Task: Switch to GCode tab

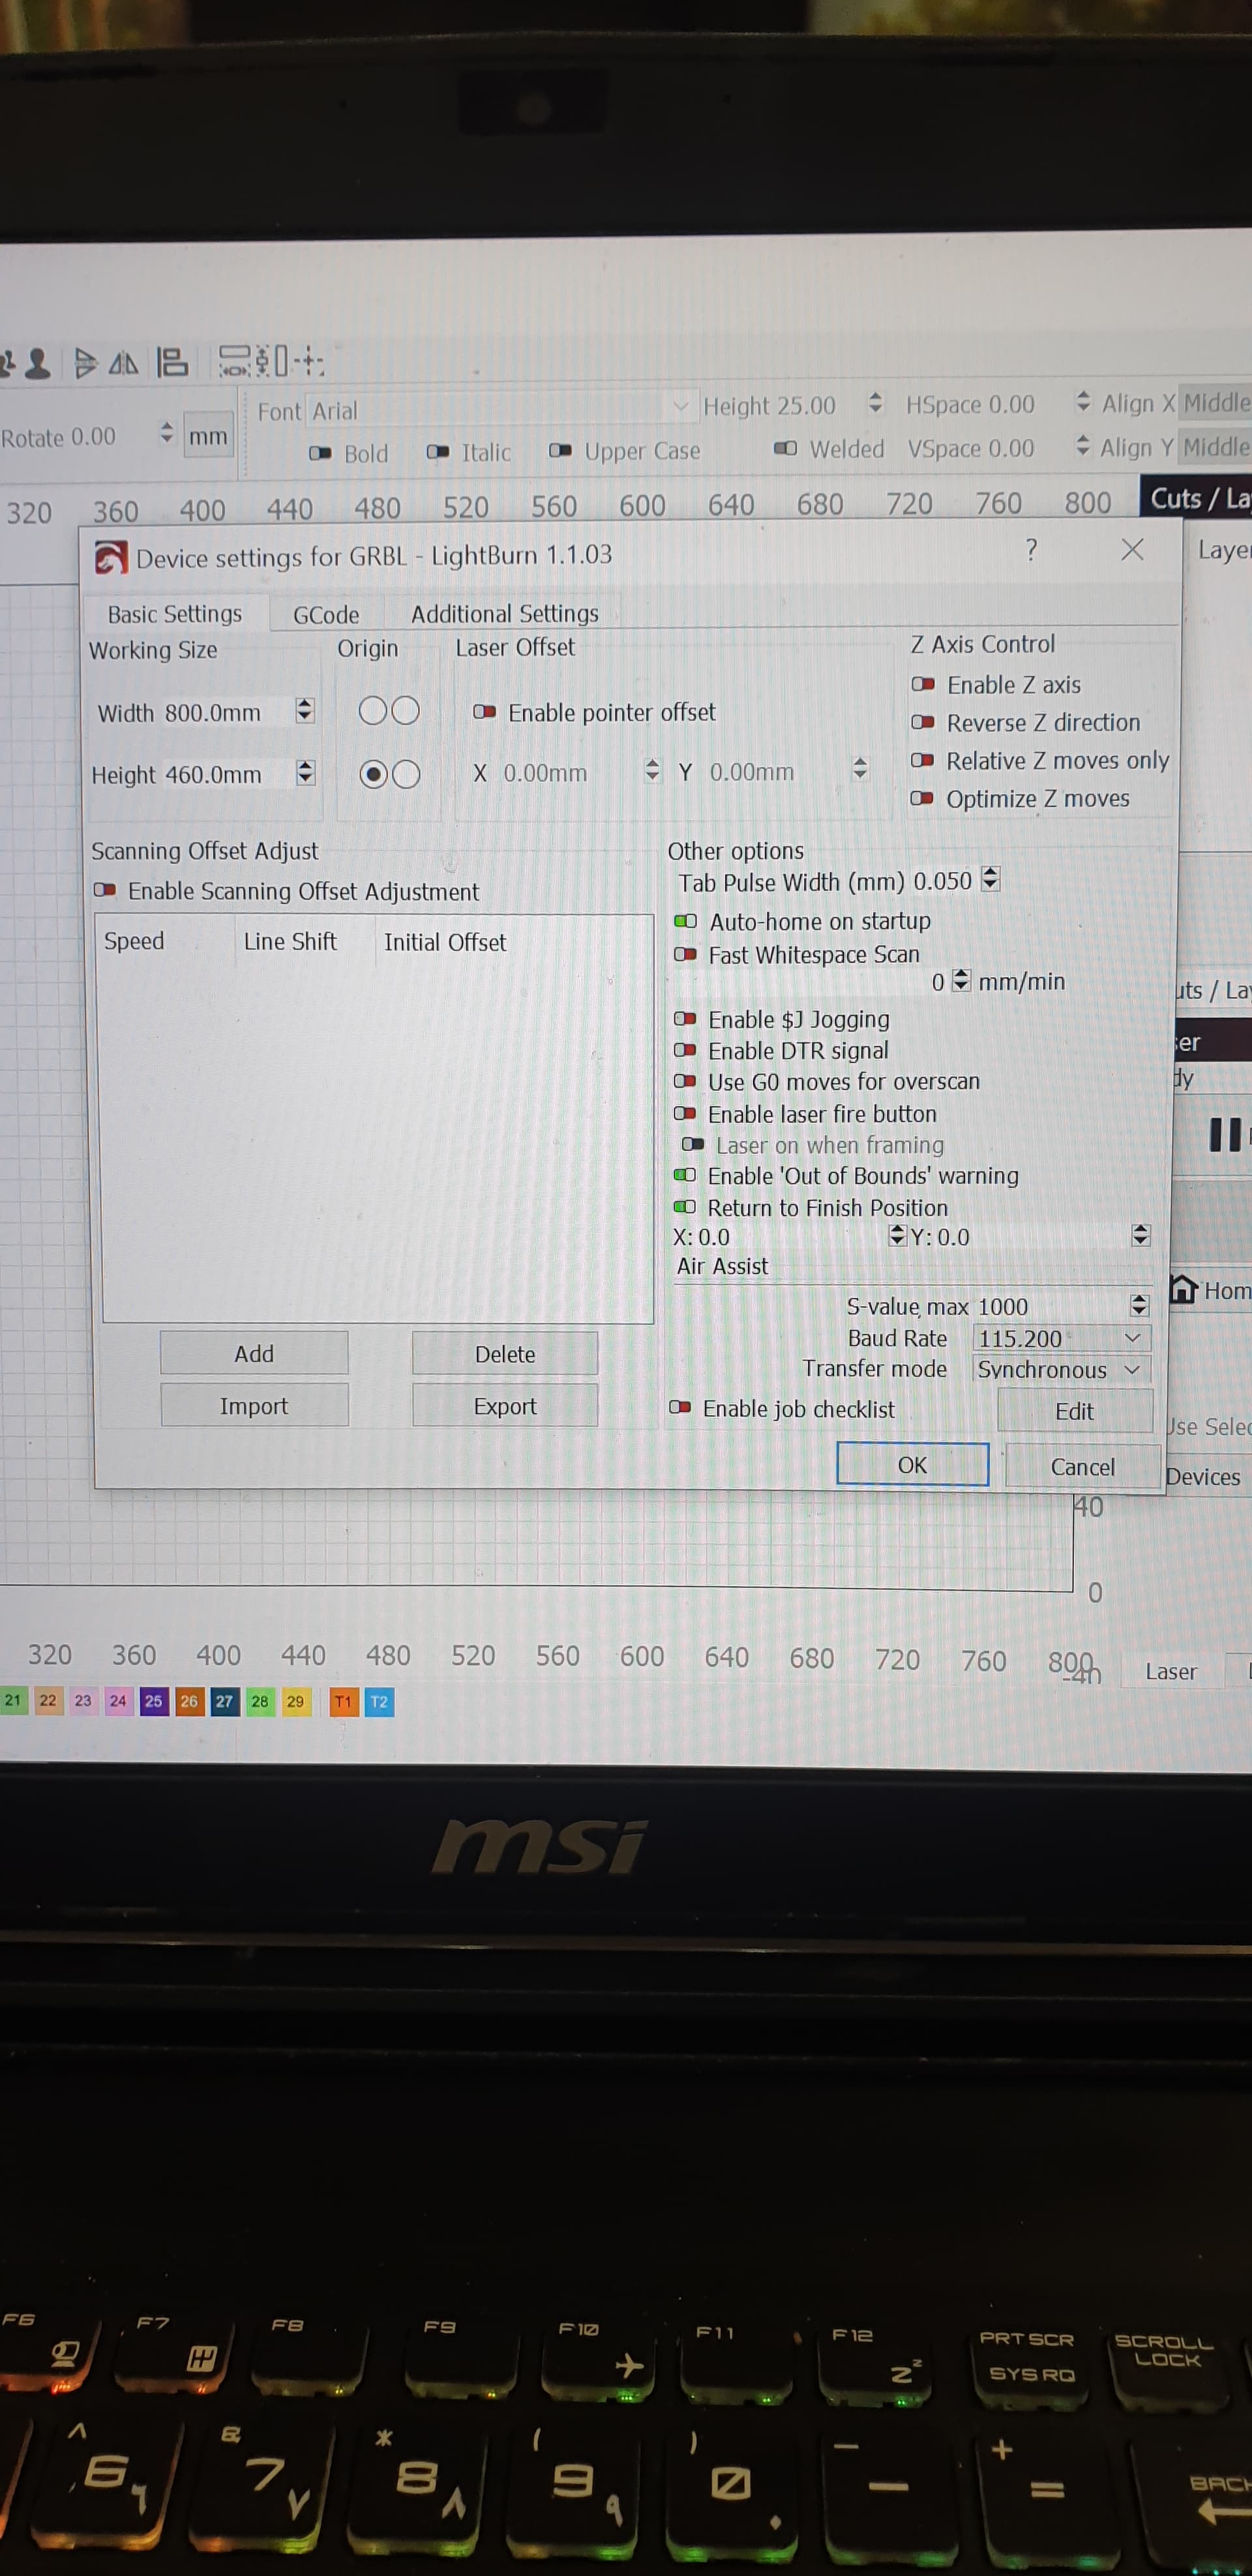Action: pyautogui.click(x=326, y=615)
